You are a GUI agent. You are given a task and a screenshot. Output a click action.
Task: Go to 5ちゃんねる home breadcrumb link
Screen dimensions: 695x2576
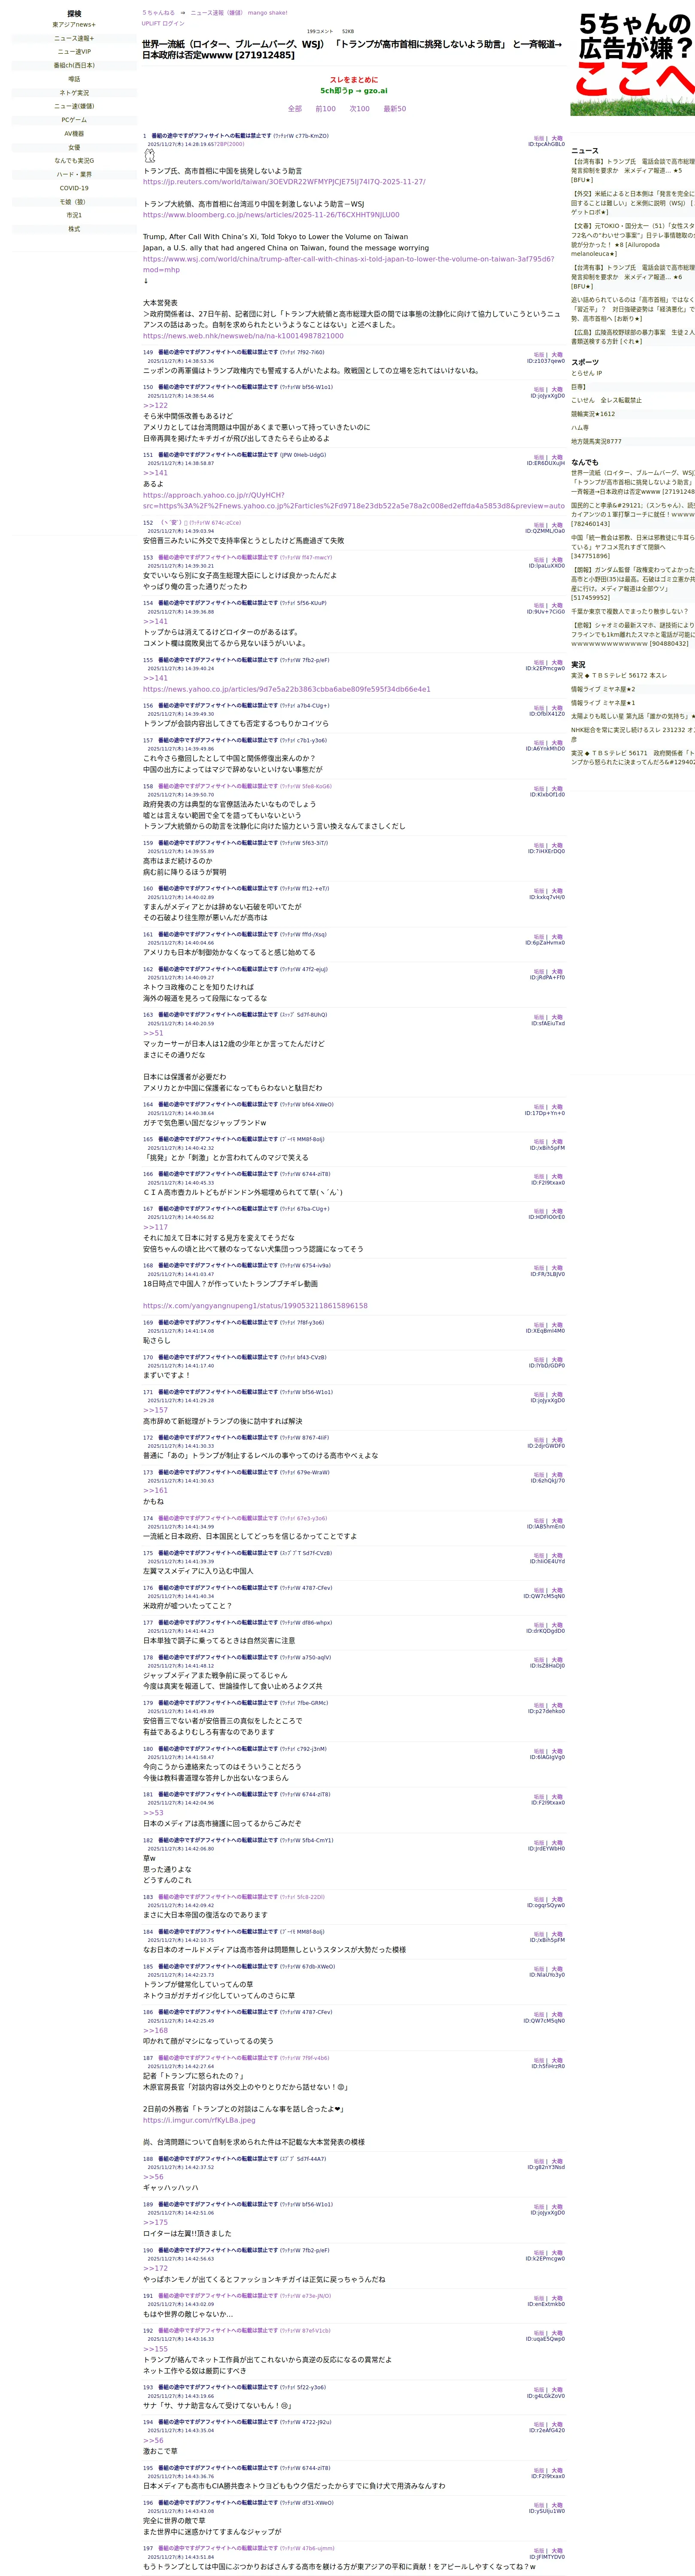[x=158, y=13]
